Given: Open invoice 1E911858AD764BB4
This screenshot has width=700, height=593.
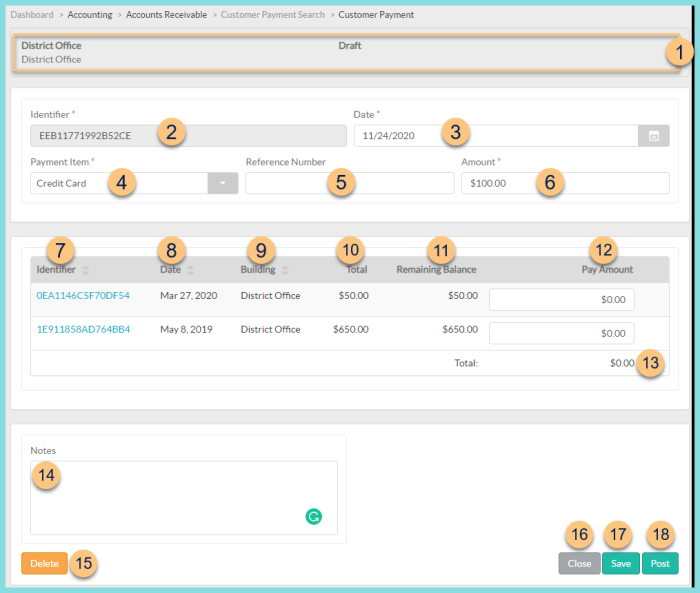Looking at the screenshot, I should [x=83, y=330].
